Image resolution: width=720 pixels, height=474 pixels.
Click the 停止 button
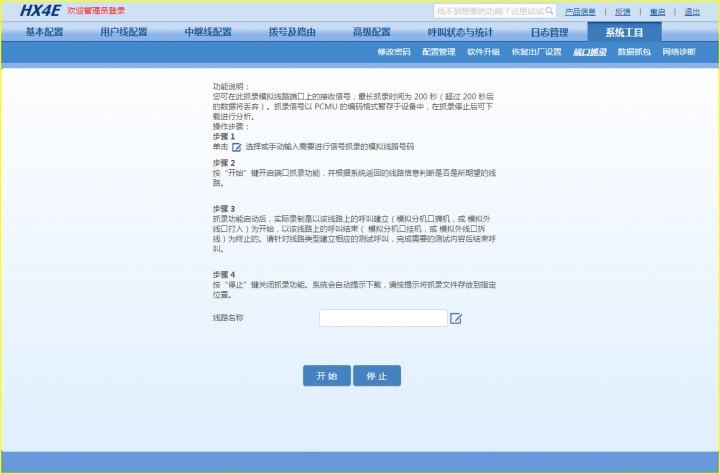[x=377, y=376]
